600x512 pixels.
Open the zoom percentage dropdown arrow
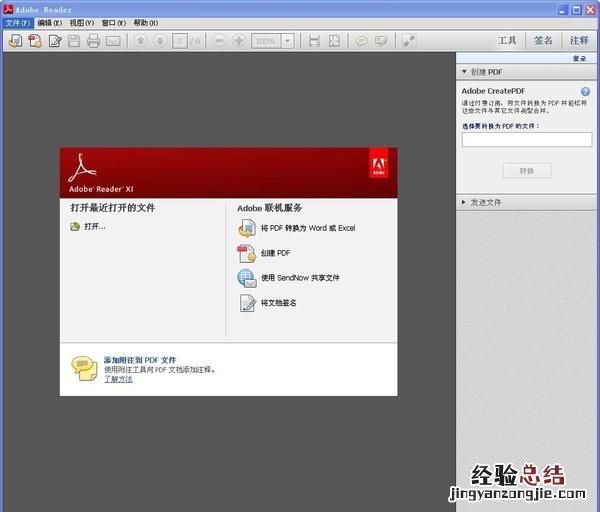click(x=288, y=41)
